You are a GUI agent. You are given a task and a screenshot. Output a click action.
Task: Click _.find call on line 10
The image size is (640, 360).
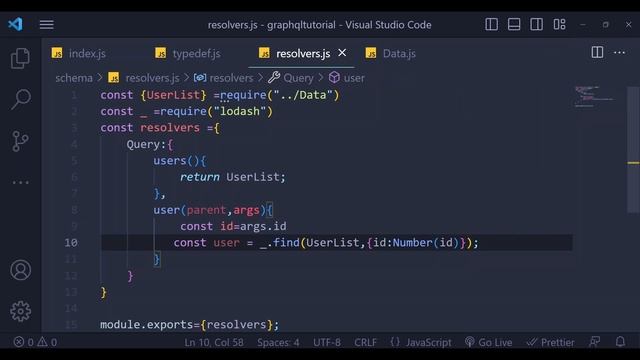[280, 243]
